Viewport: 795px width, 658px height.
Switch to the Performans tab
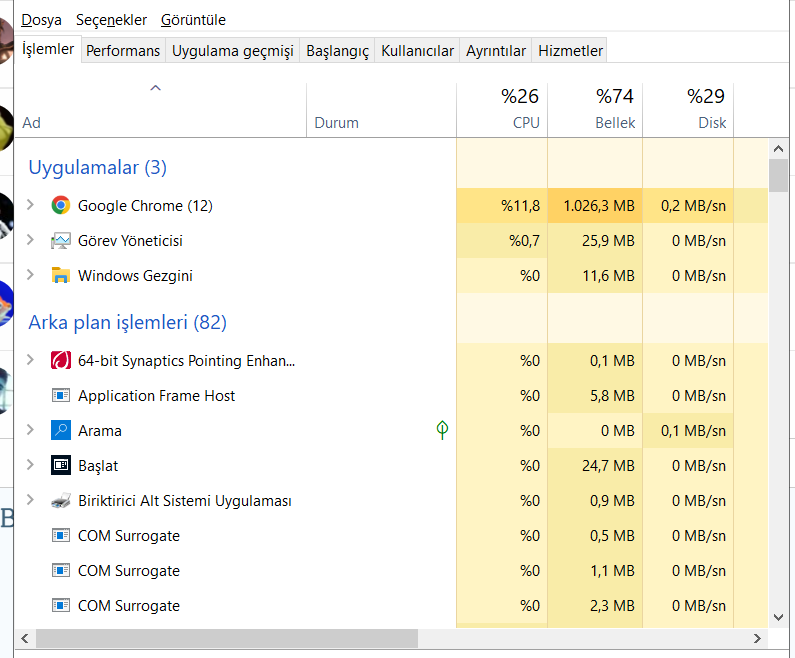123,50
